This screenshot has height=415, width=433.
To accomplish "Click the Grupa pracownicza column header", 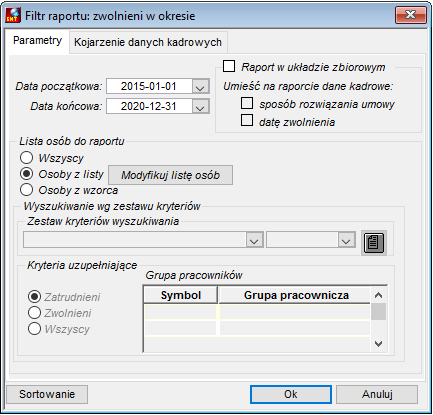I will (295, 295).
